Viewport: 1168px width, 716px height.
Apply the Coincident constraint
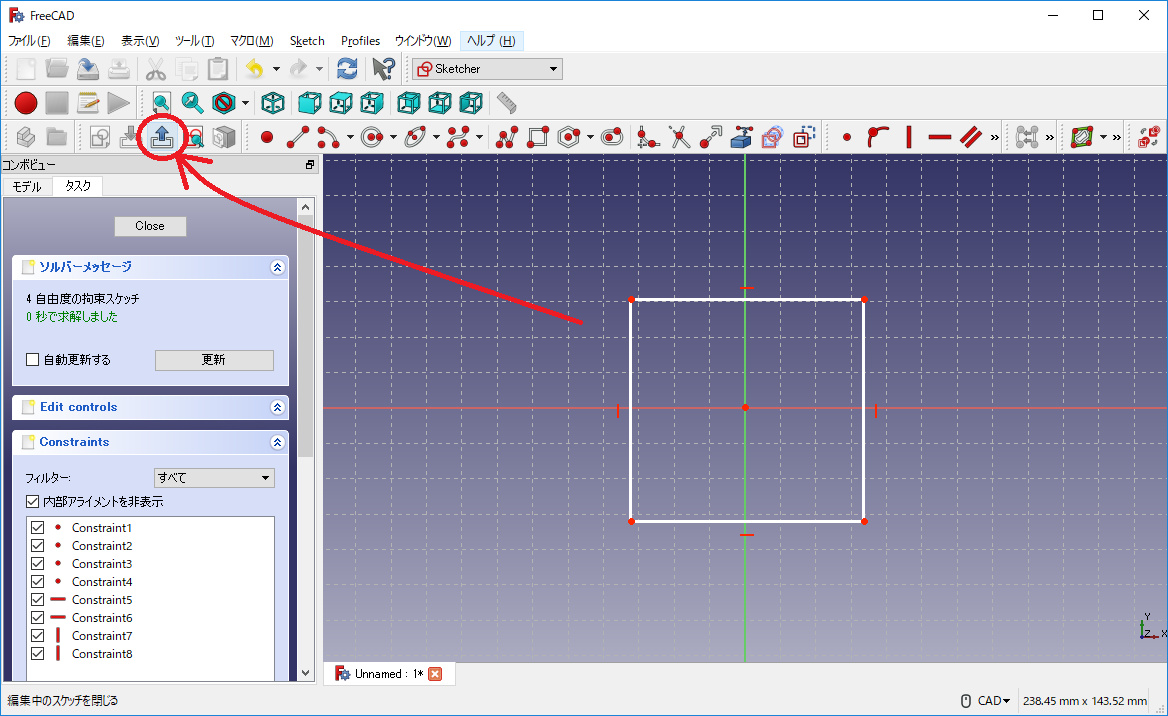pyautogui.click(x=847, y=137)
